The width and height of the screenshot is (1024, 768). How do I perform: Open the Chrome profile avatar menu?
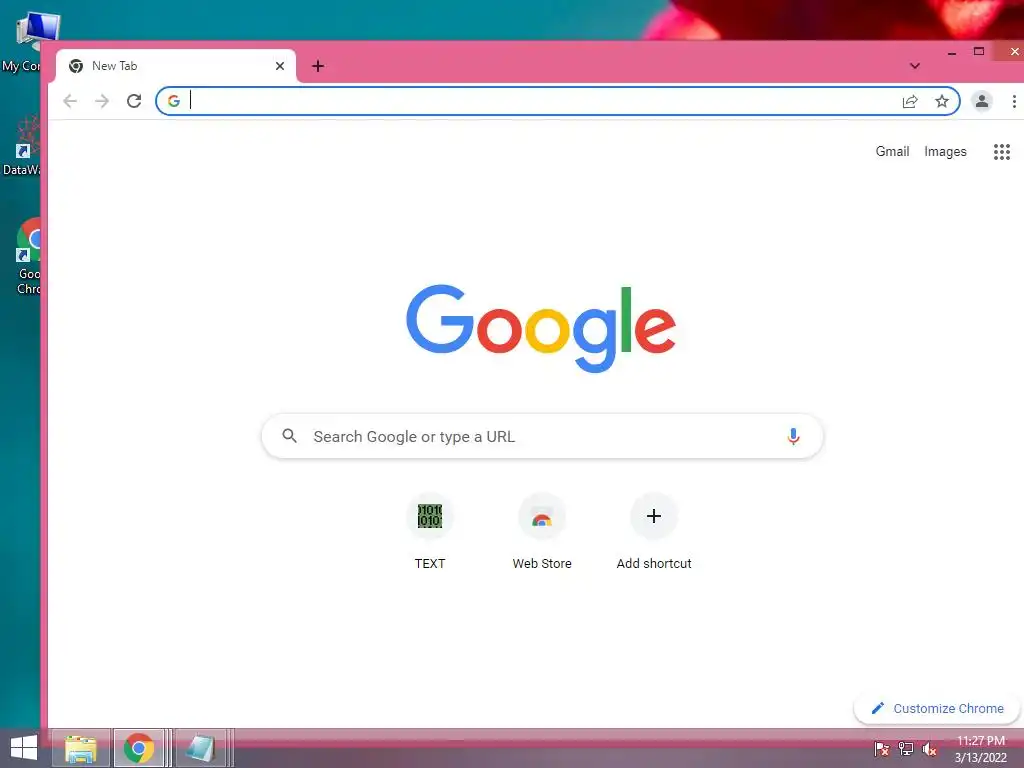[x=982, y=101]
